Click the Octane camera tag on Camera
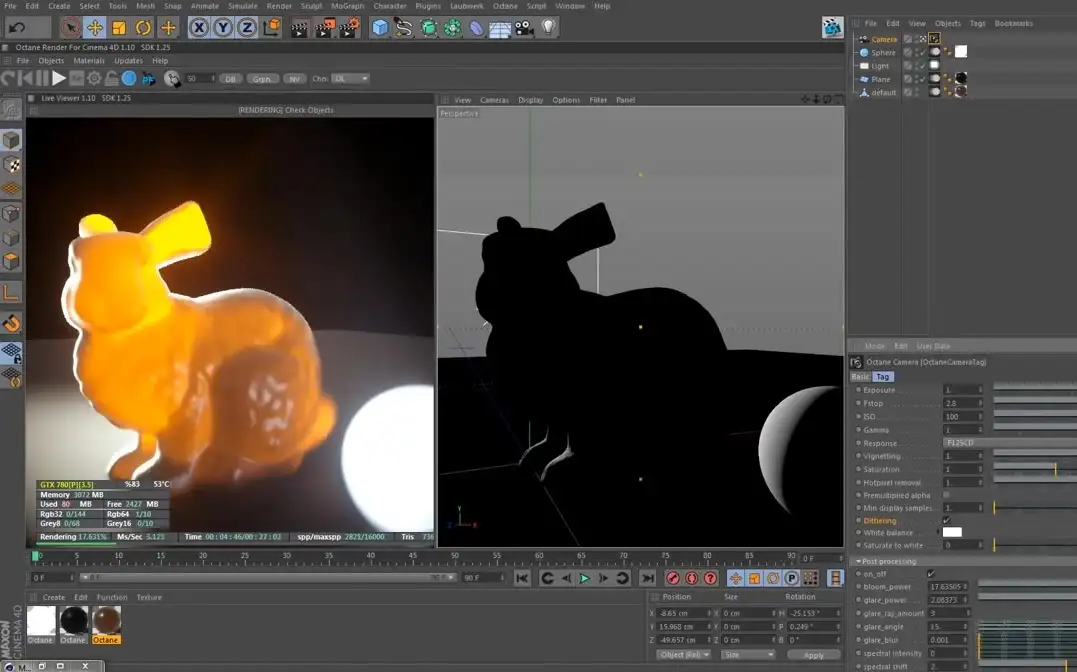 [x=934, y=39]
